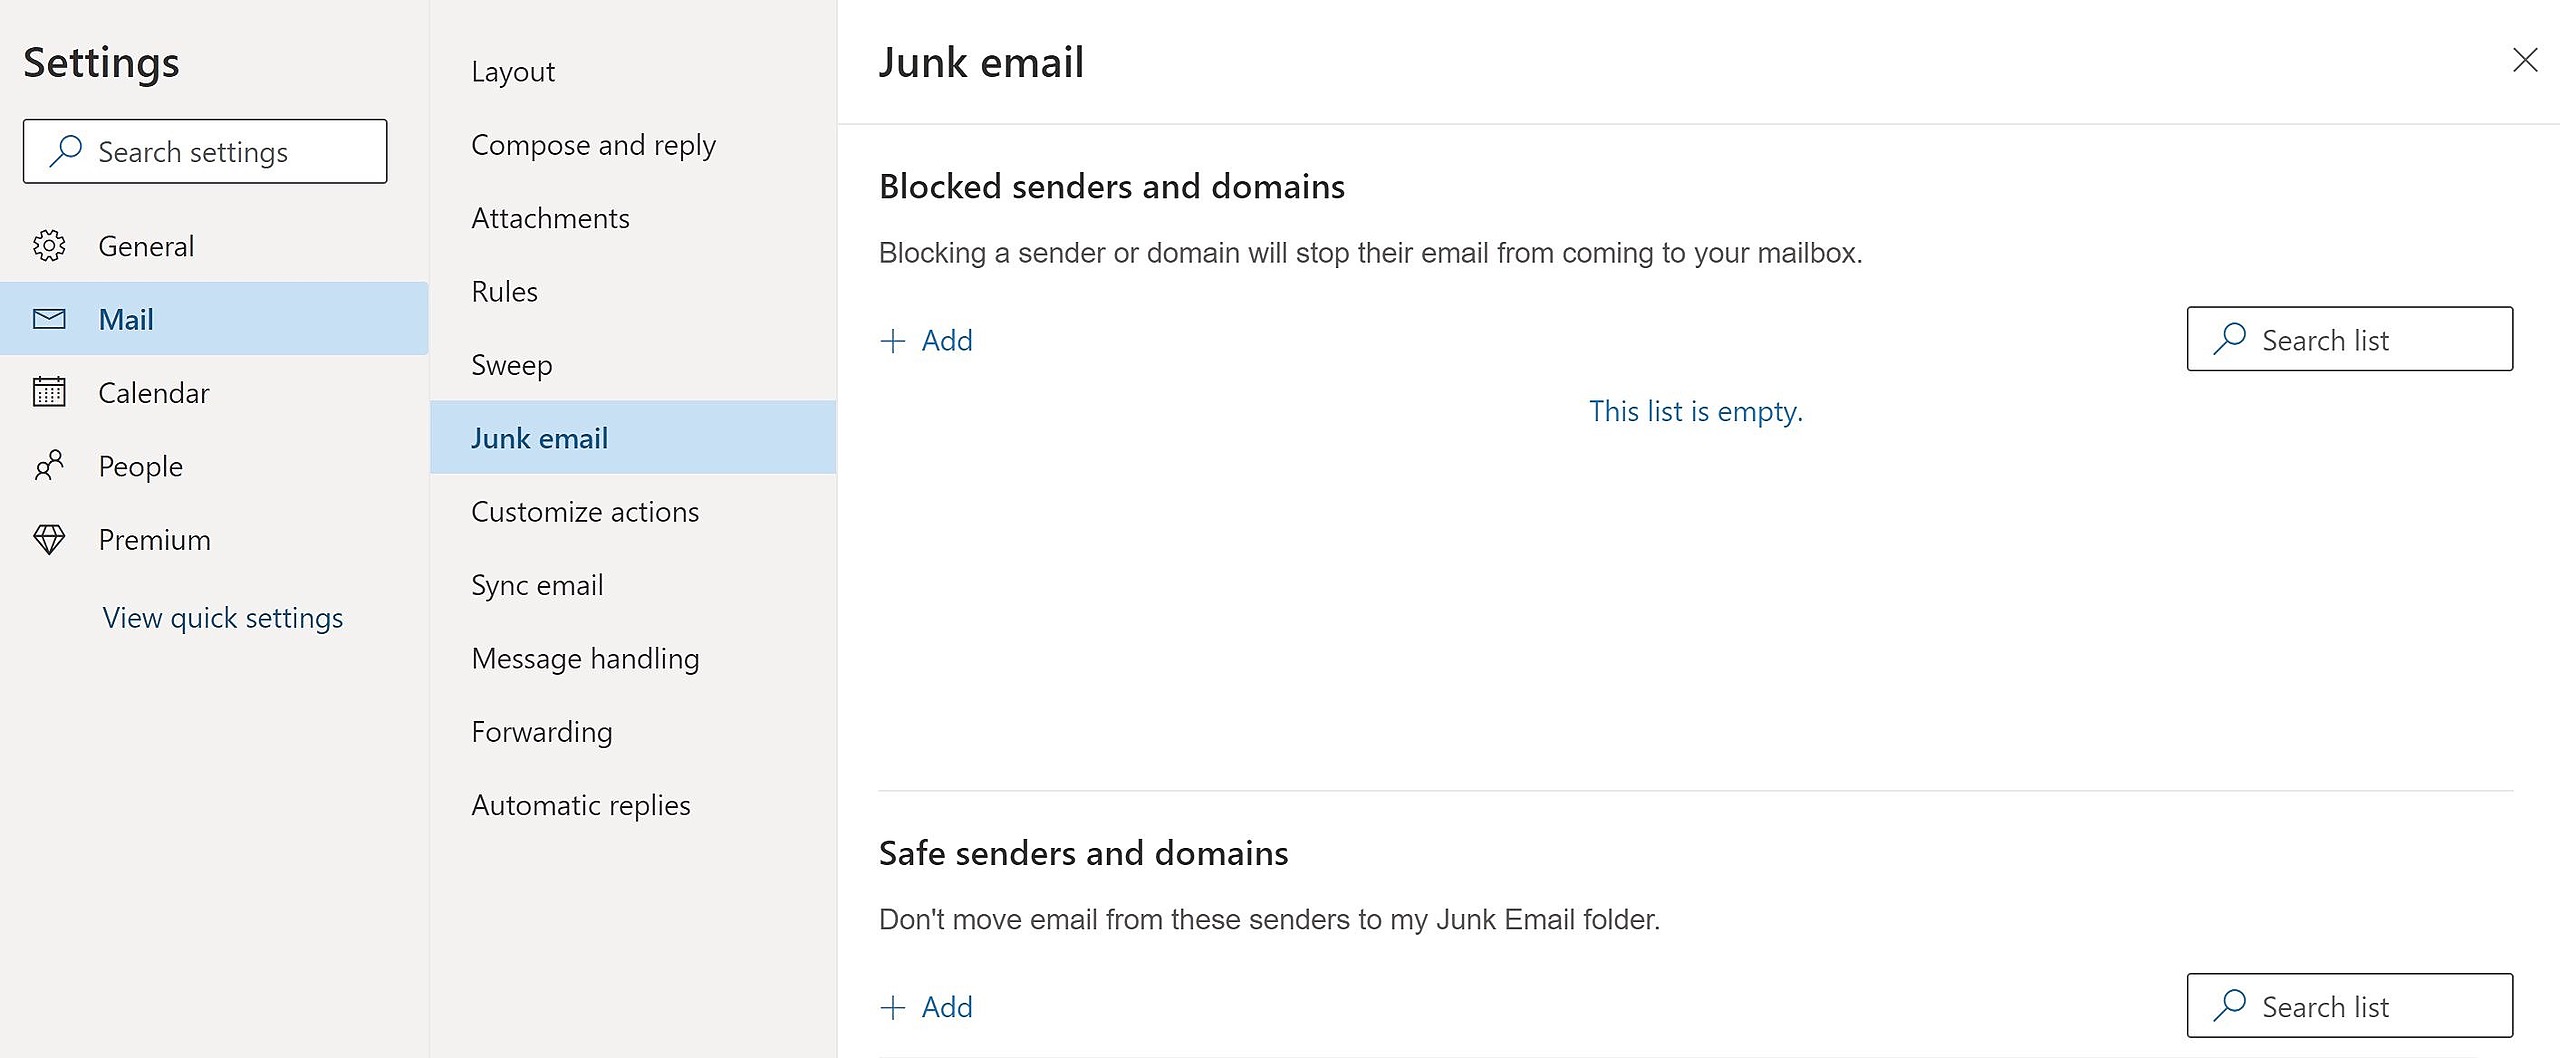Open Message handling options
The width and height of the screenshot is (2560, 1058).
click(585, 659)
